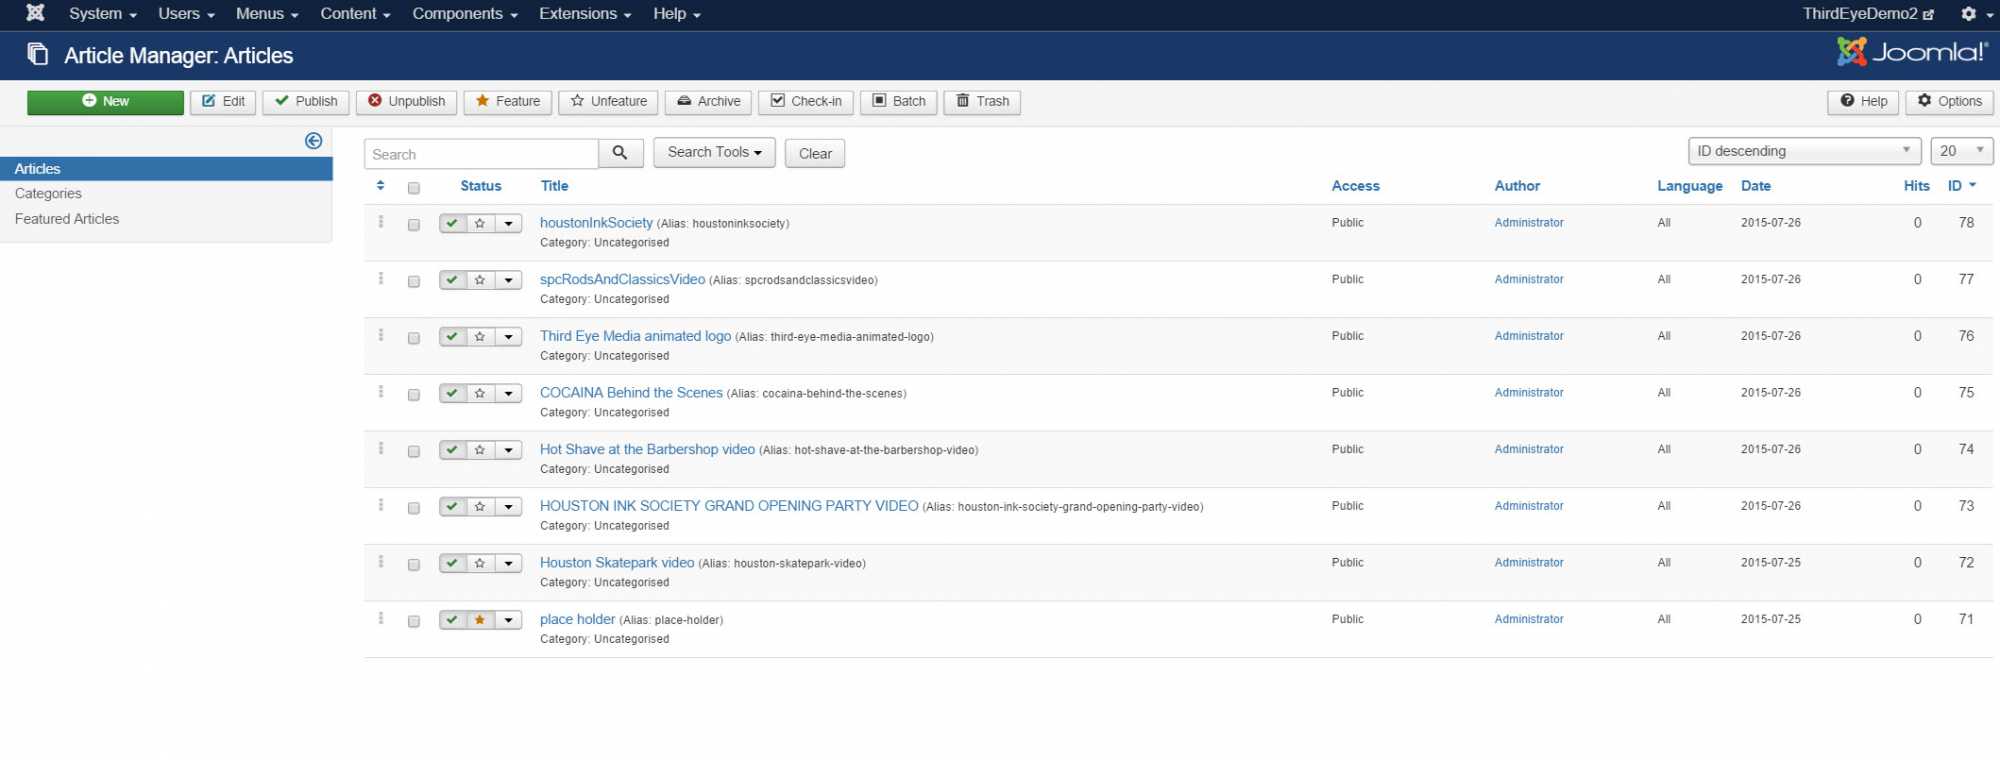Check the Hot Shave at the Barbershop row
Viewport: 2000px width, 760px height.
coord(414,452)
